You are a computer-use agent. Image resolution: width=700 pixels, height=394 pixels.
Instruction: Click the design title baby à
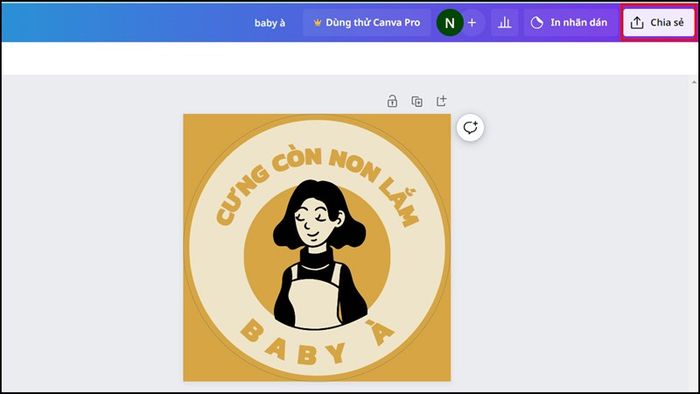coord(270,23)
